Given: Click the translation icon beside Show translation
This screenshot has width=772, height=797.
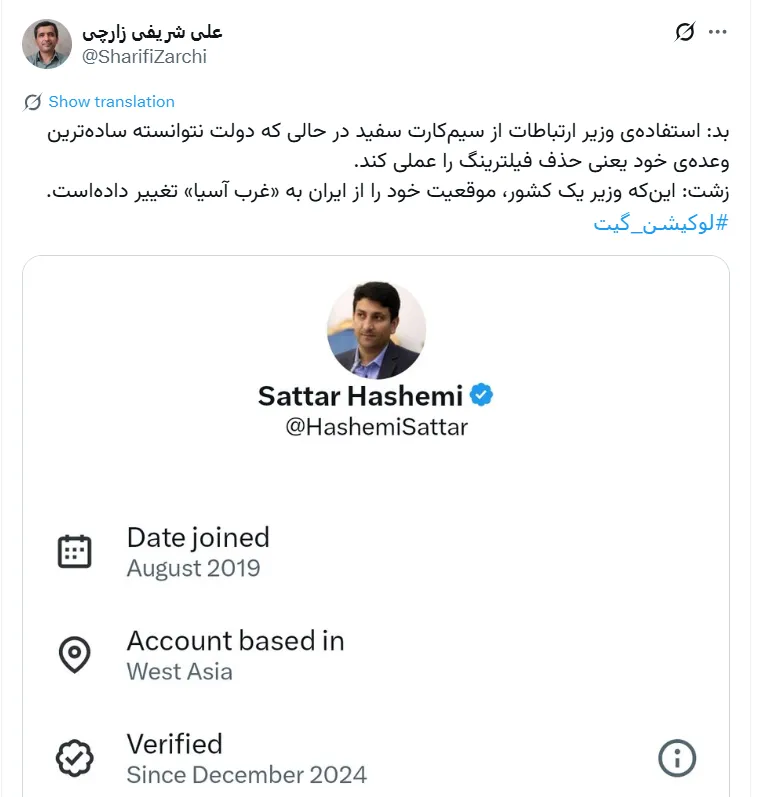Looking at the screenshot, I should pos(33,102).
